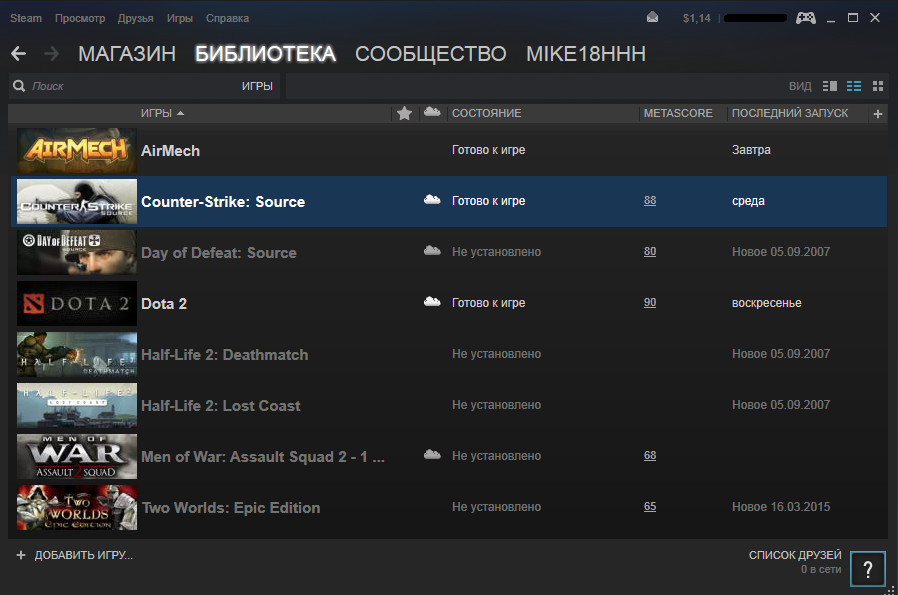Switch to grid view layout icon
898x595 pixels.
coord(878,86)
